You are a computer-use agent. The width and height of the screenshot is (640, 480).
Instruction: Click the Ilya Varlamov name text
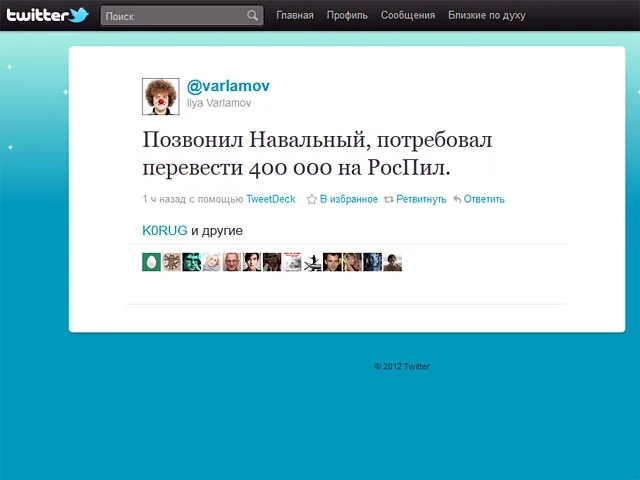219,103
